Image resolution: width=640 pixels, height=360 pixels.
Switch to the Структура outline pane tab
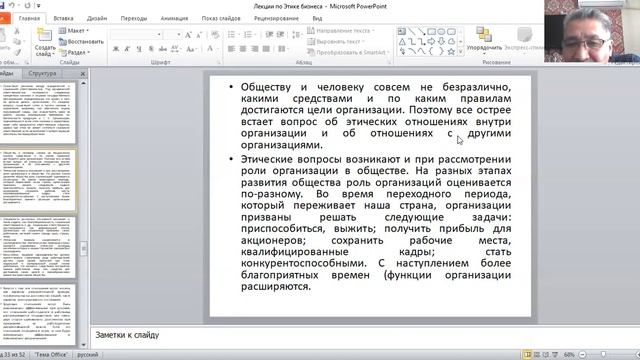42,73
